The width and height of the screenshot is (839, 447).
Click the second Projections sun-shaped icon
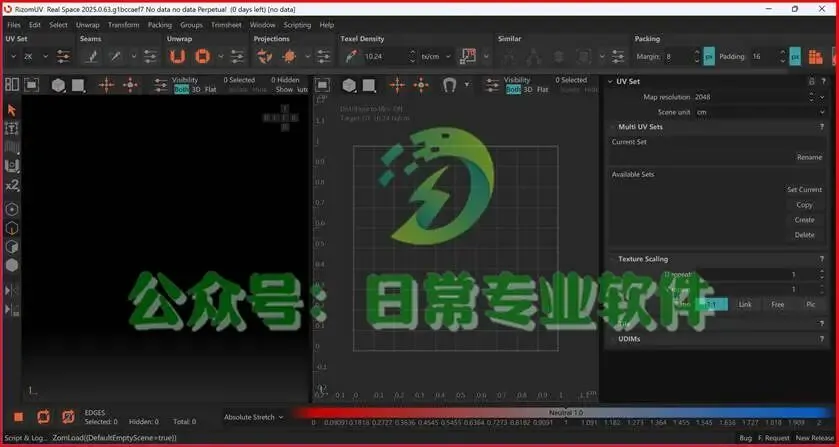coord(289,56)
